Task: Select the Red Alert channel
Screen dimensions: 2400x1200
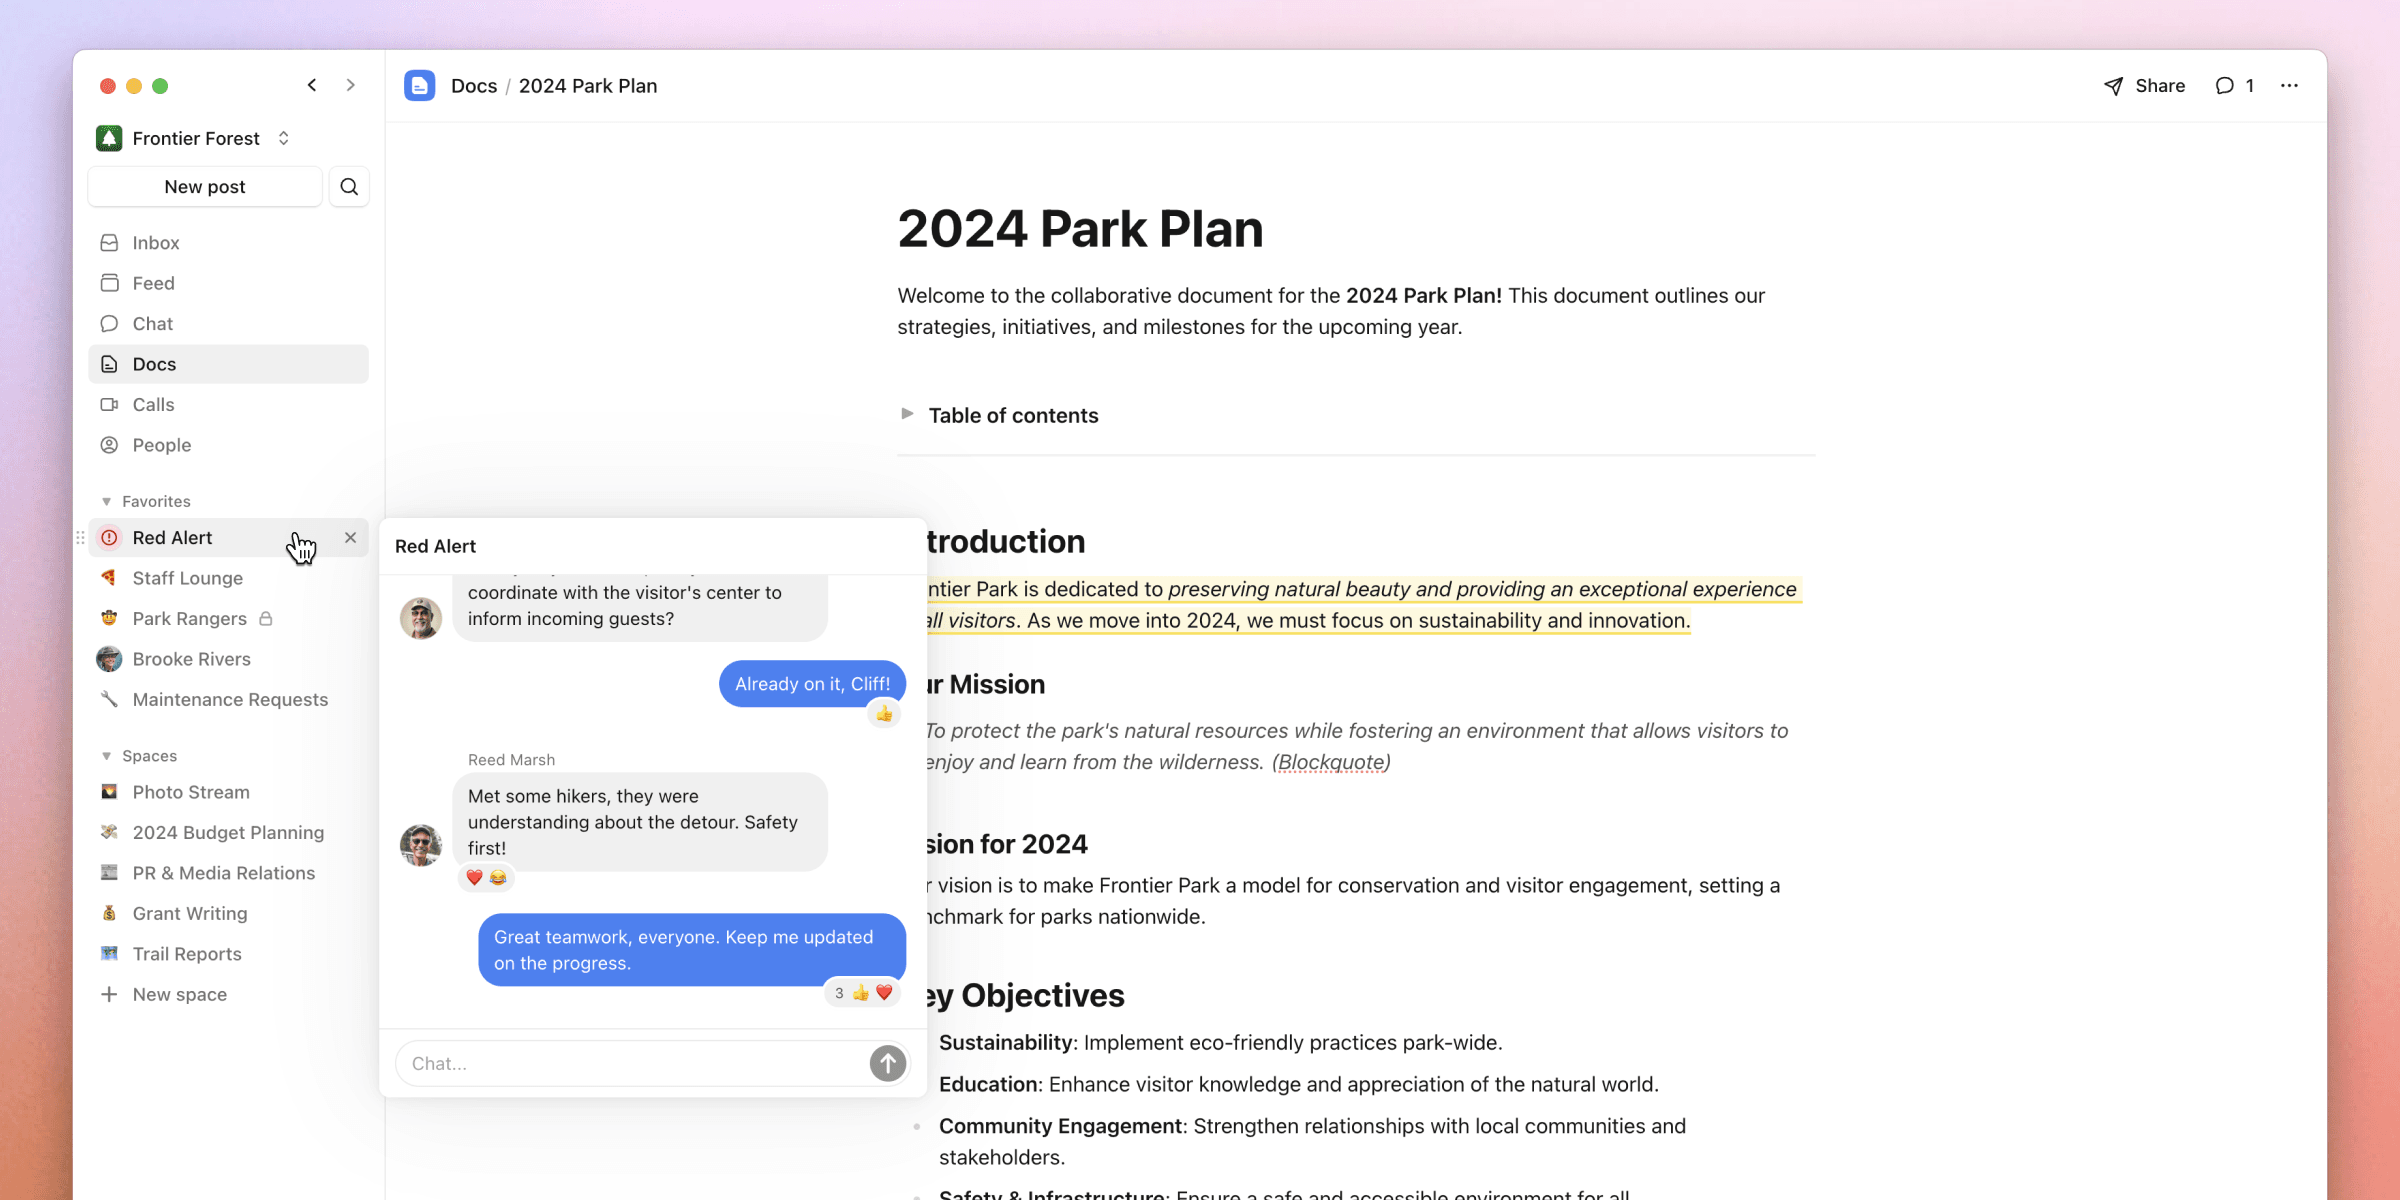Action: click(x=171, y=536)
